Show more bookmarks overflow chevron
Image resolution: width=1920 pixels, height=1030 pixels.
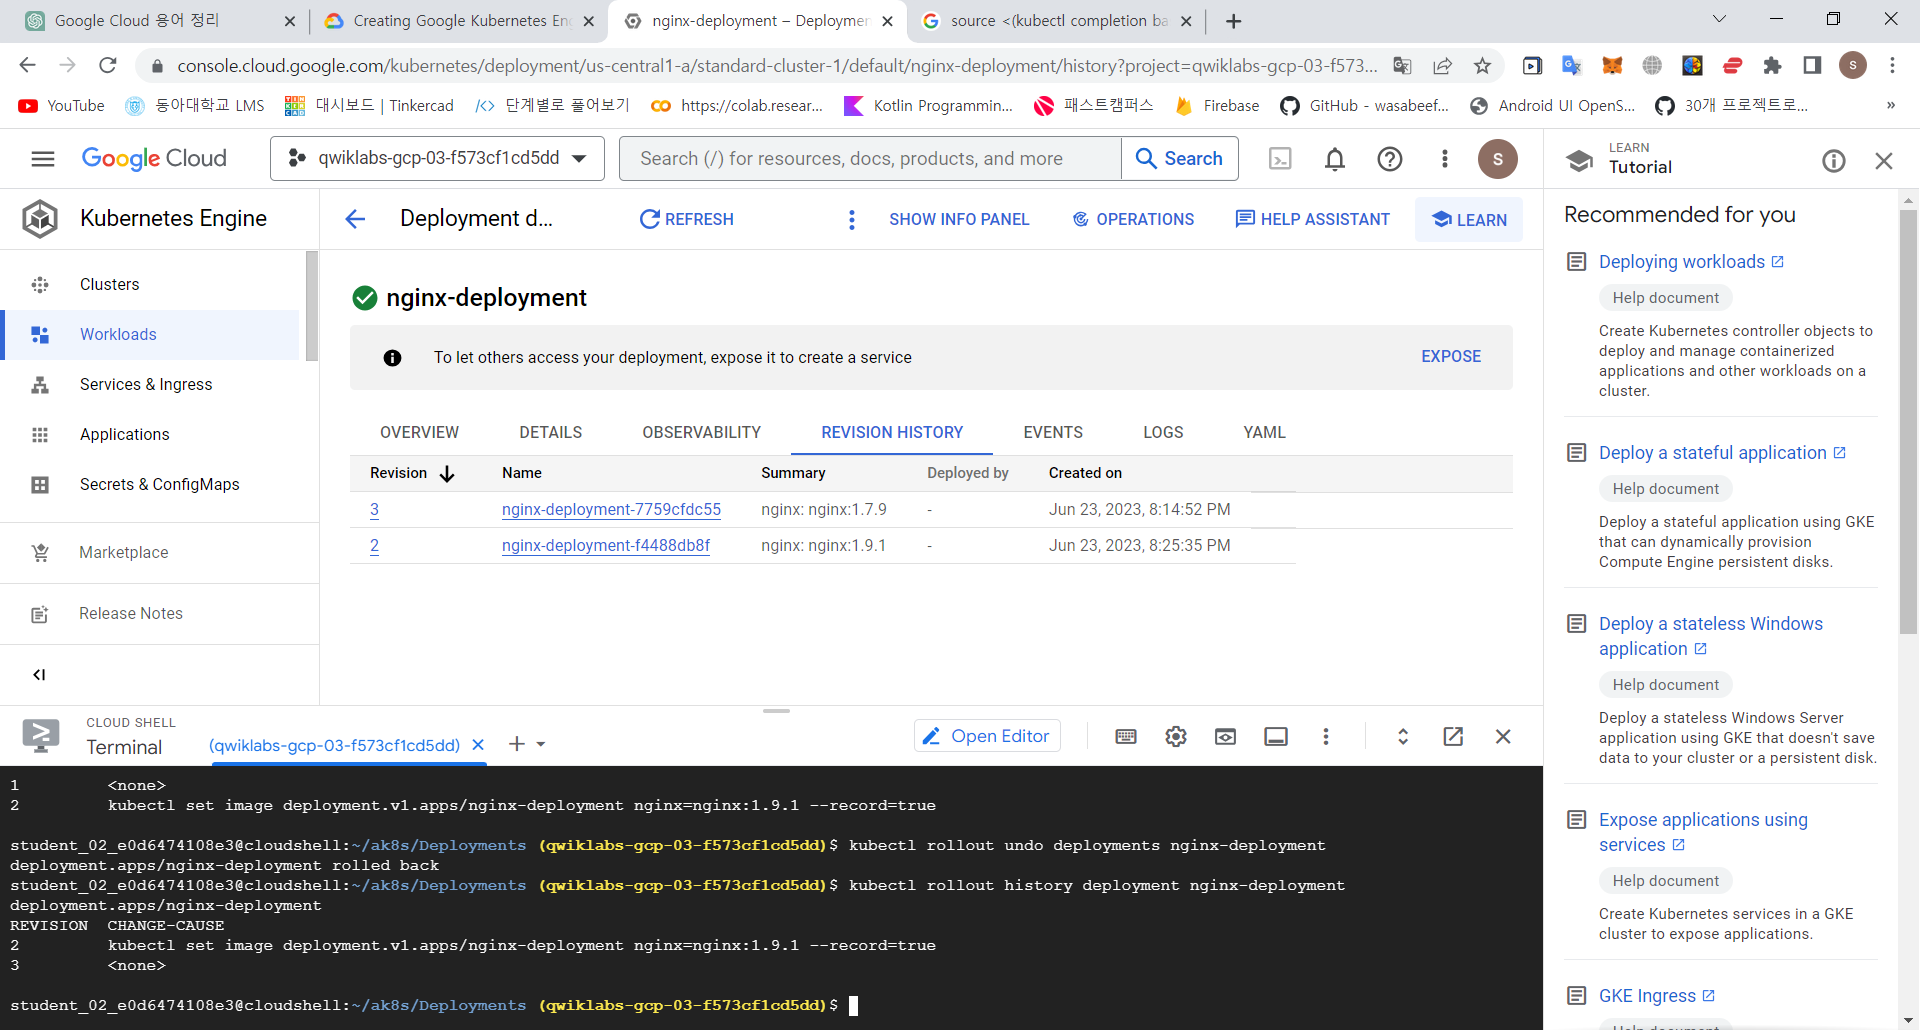[x=1890, y=105]
